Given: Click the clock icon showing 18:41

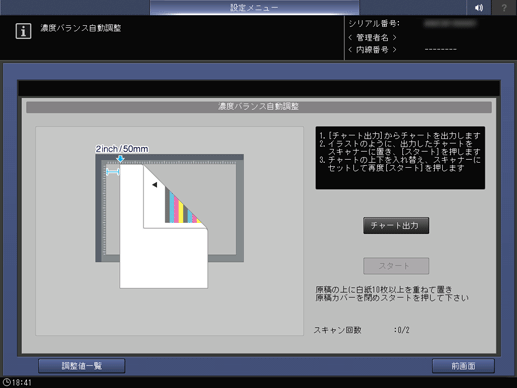Looking at the screenshot, I should [x=6, y=382].
